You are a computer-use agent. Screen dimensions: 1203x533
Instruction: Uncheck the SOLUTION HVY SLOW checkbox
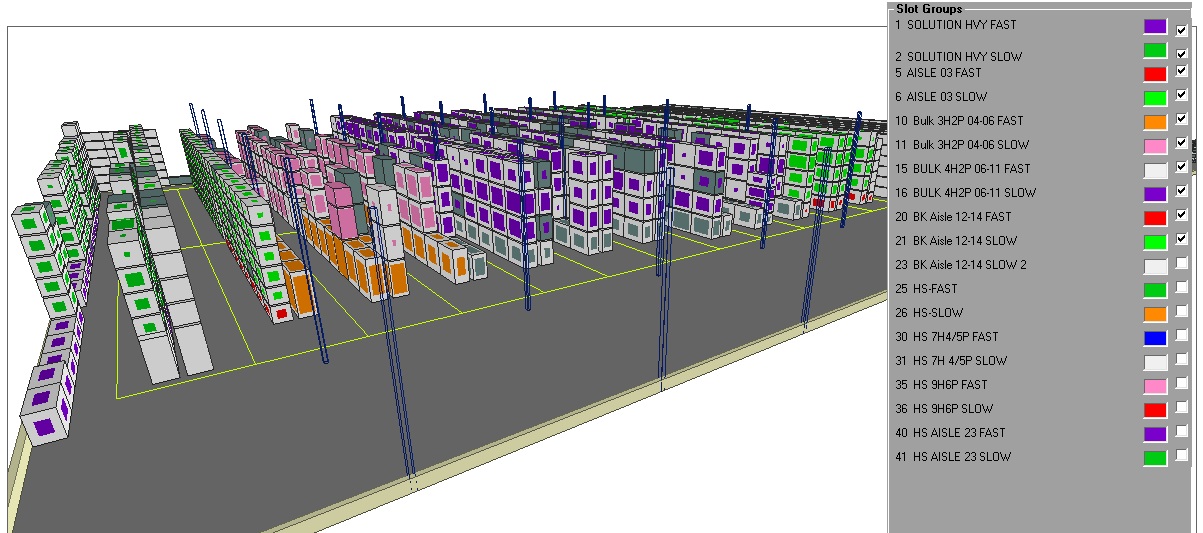[1182, 54]
